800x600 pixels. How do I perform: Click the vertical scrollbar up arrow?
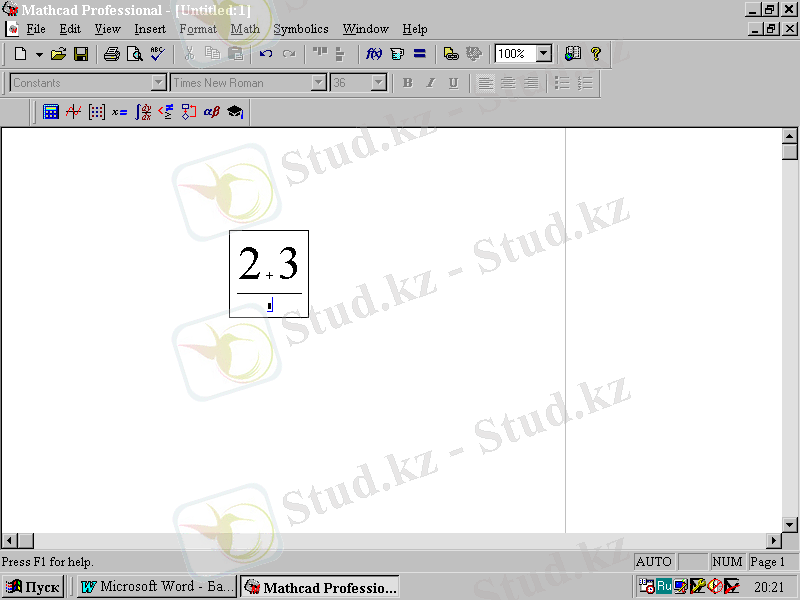[790, 136]
